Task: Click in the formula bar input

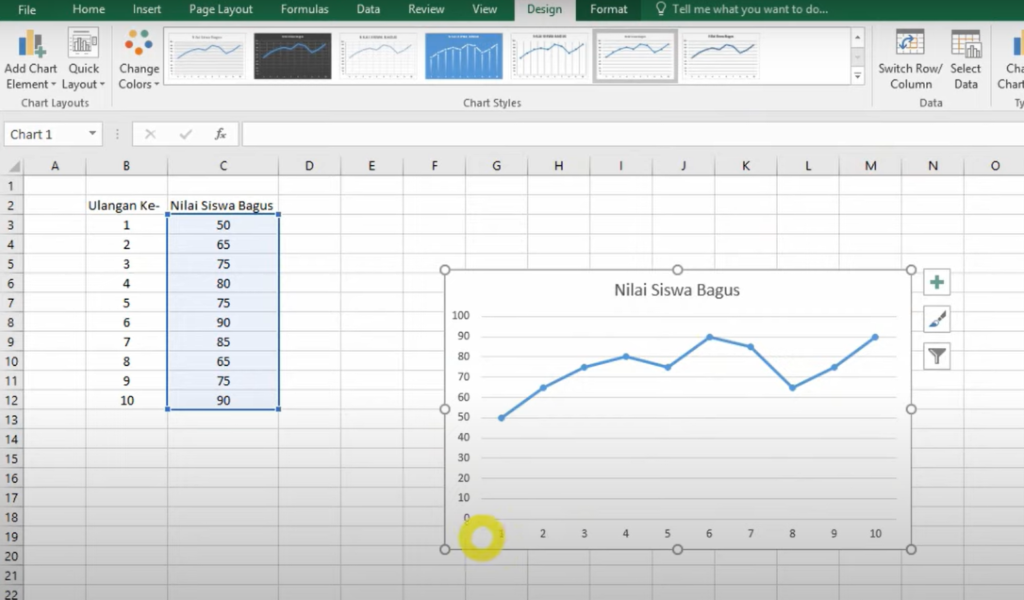Action: point(632,134)
